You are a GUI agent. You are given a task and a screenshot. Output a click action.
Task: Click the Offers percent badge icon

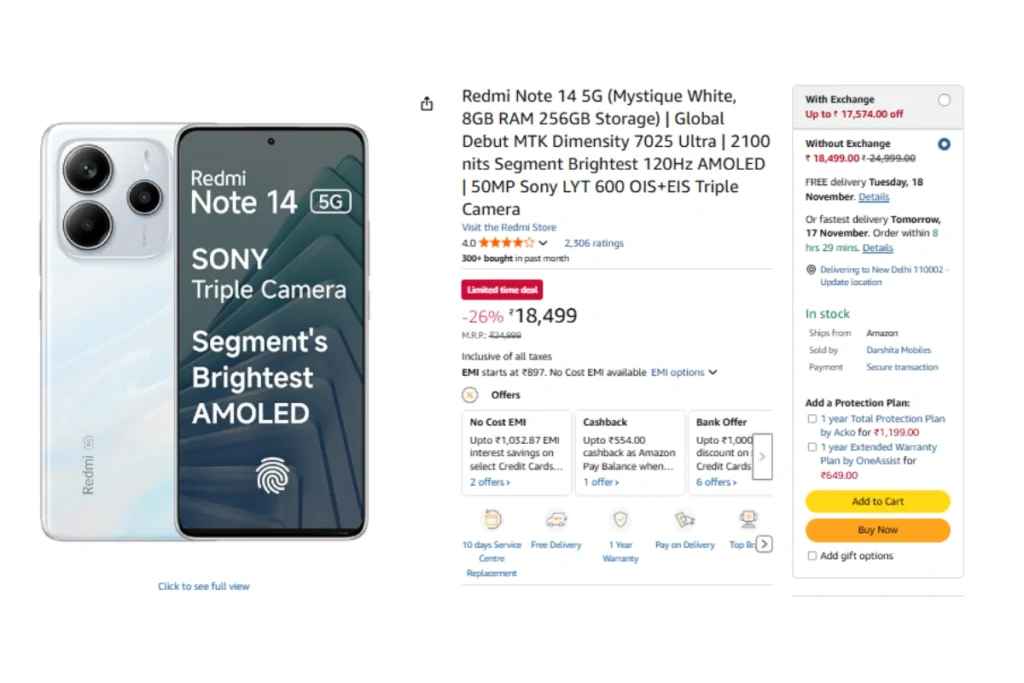click(470, 395)
